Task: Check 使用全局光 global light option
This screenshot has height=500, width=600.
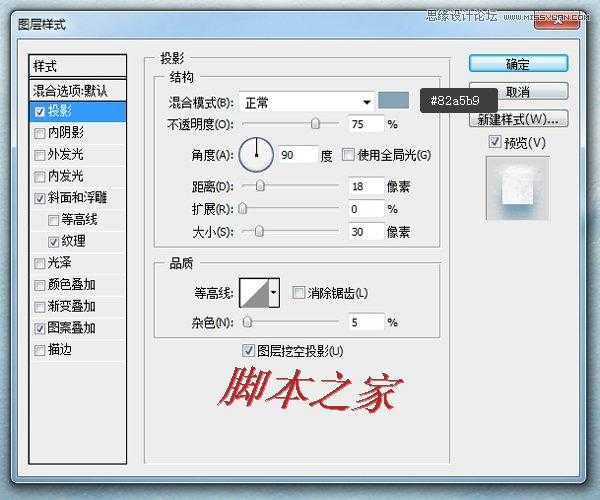Action: point(348,155)
